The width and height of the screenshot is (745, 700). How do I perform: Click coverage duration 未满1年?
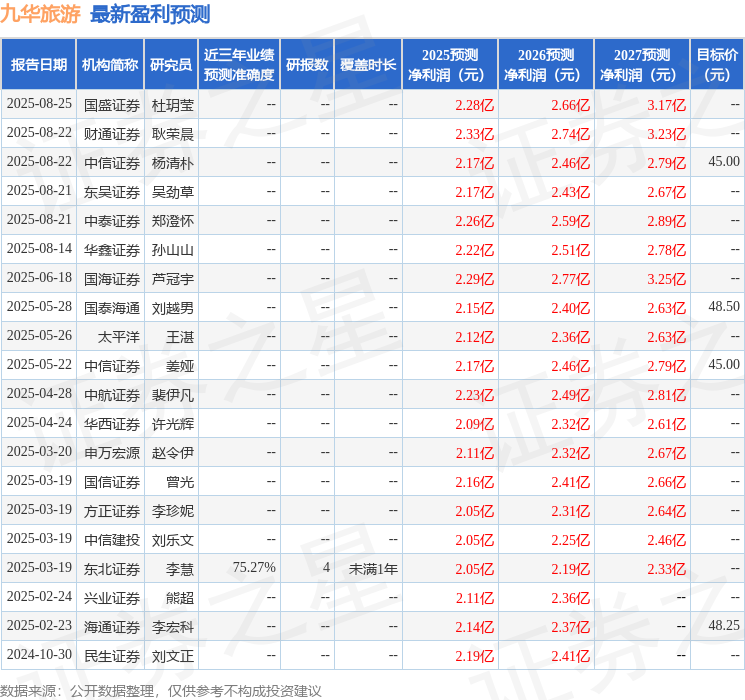coord(373,569)
